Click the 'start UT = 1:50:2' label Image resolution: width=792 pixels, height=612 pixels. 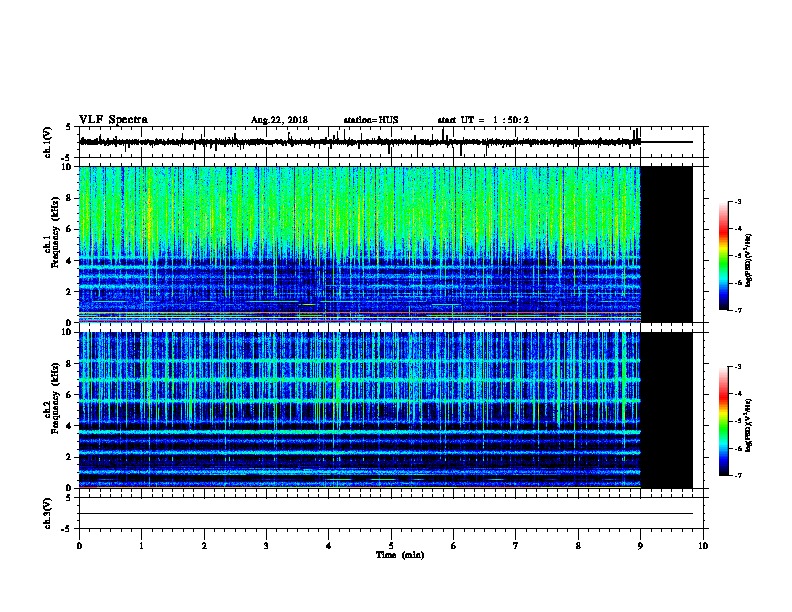[x=483, y=120]
